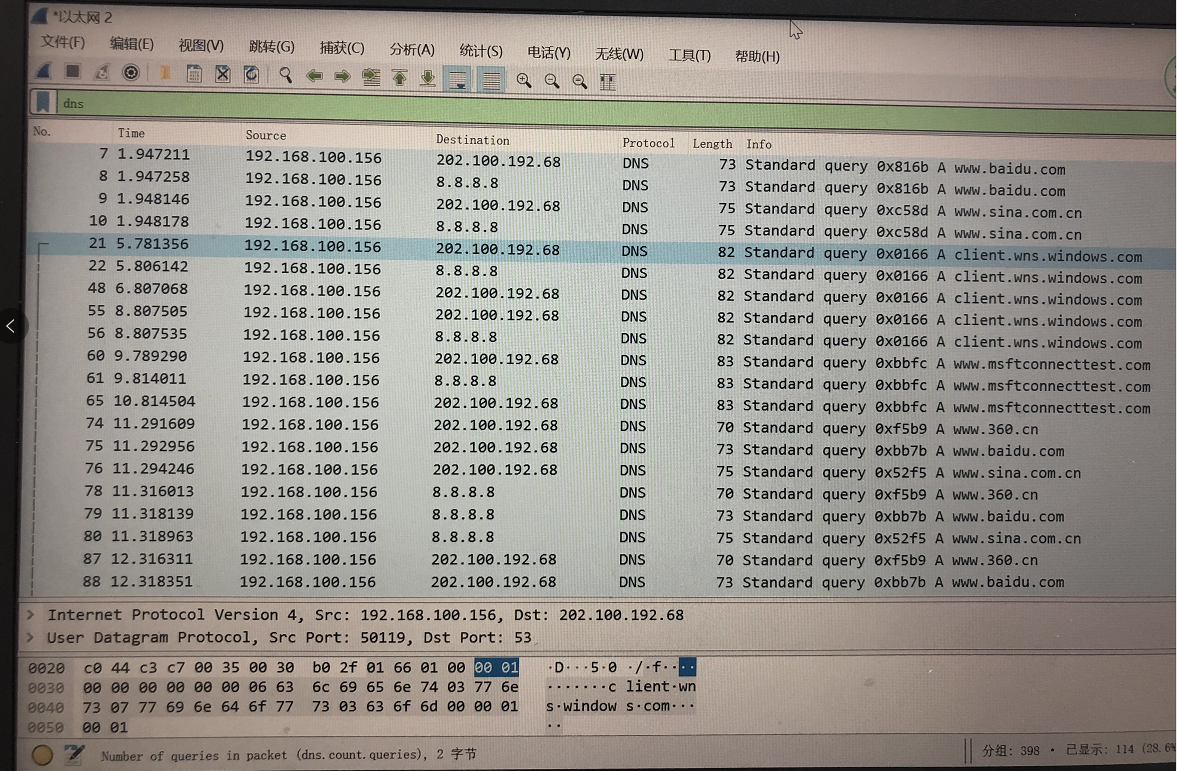Open the 电话(Y) menu
1177x771 pixels.
coord(549,53)
